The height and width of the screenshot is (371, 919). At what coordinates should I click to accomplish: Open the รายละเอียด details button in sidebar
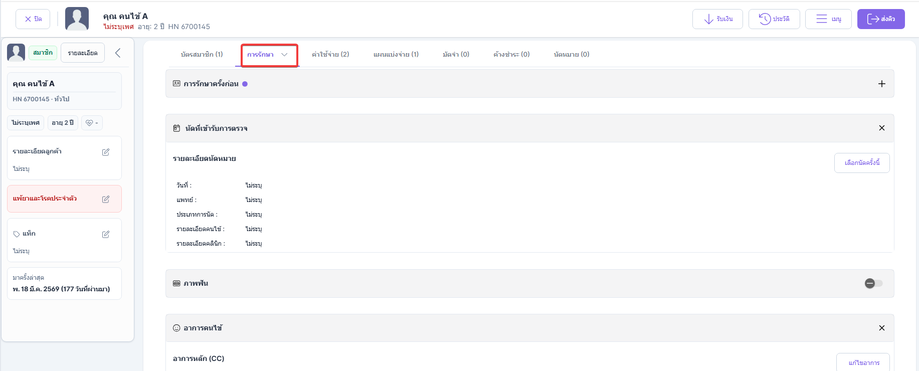click(x=83, y=53)
